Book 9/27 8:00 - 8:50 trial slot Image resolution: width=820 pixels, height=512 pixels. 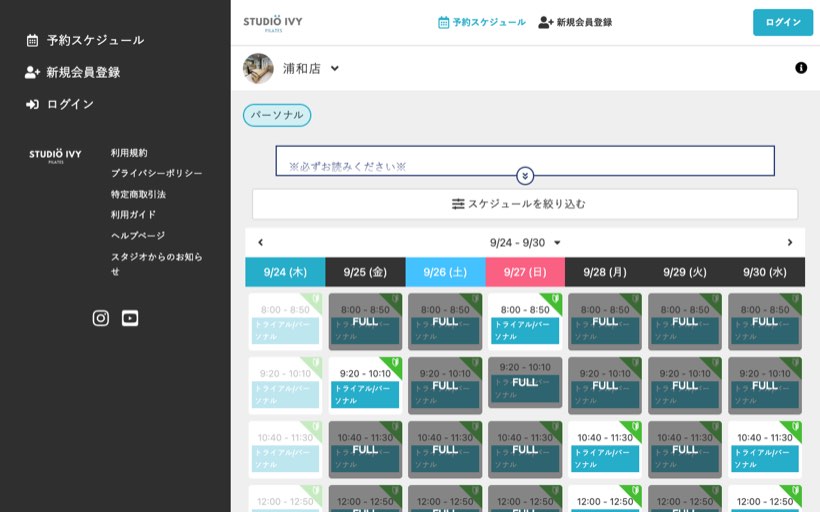525,322
